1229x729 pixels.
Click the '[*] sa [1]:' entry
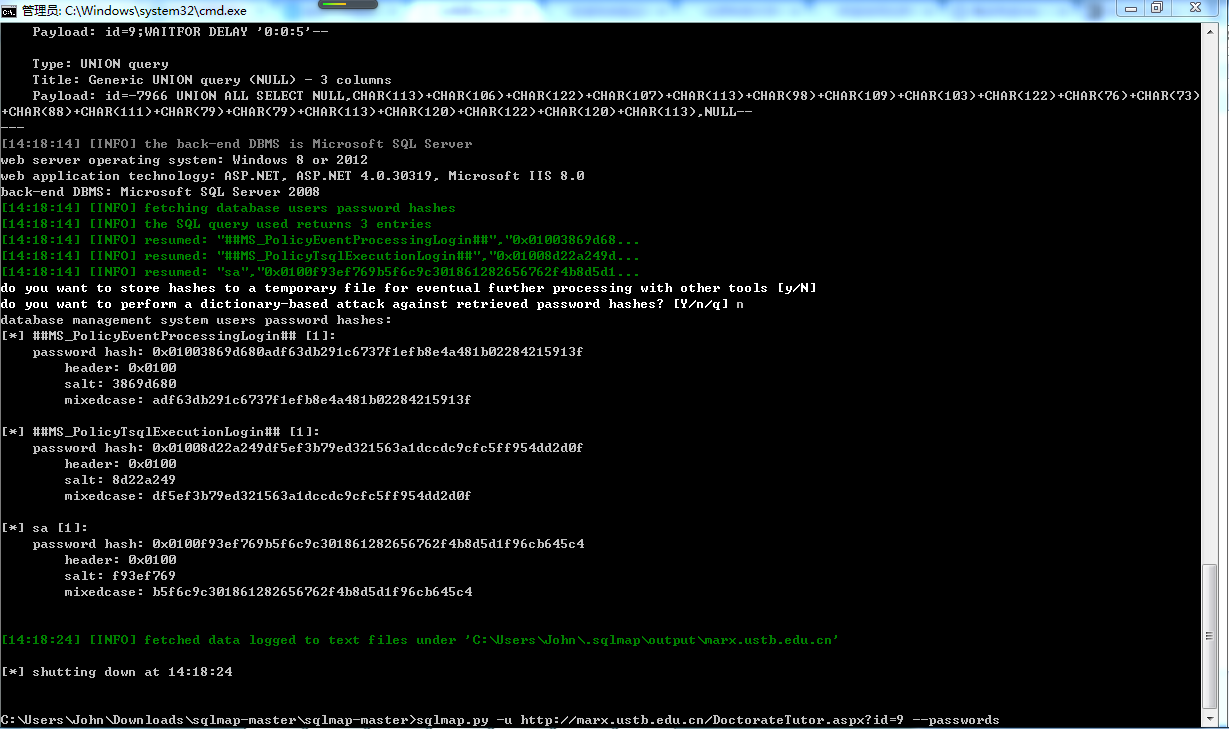44,528
